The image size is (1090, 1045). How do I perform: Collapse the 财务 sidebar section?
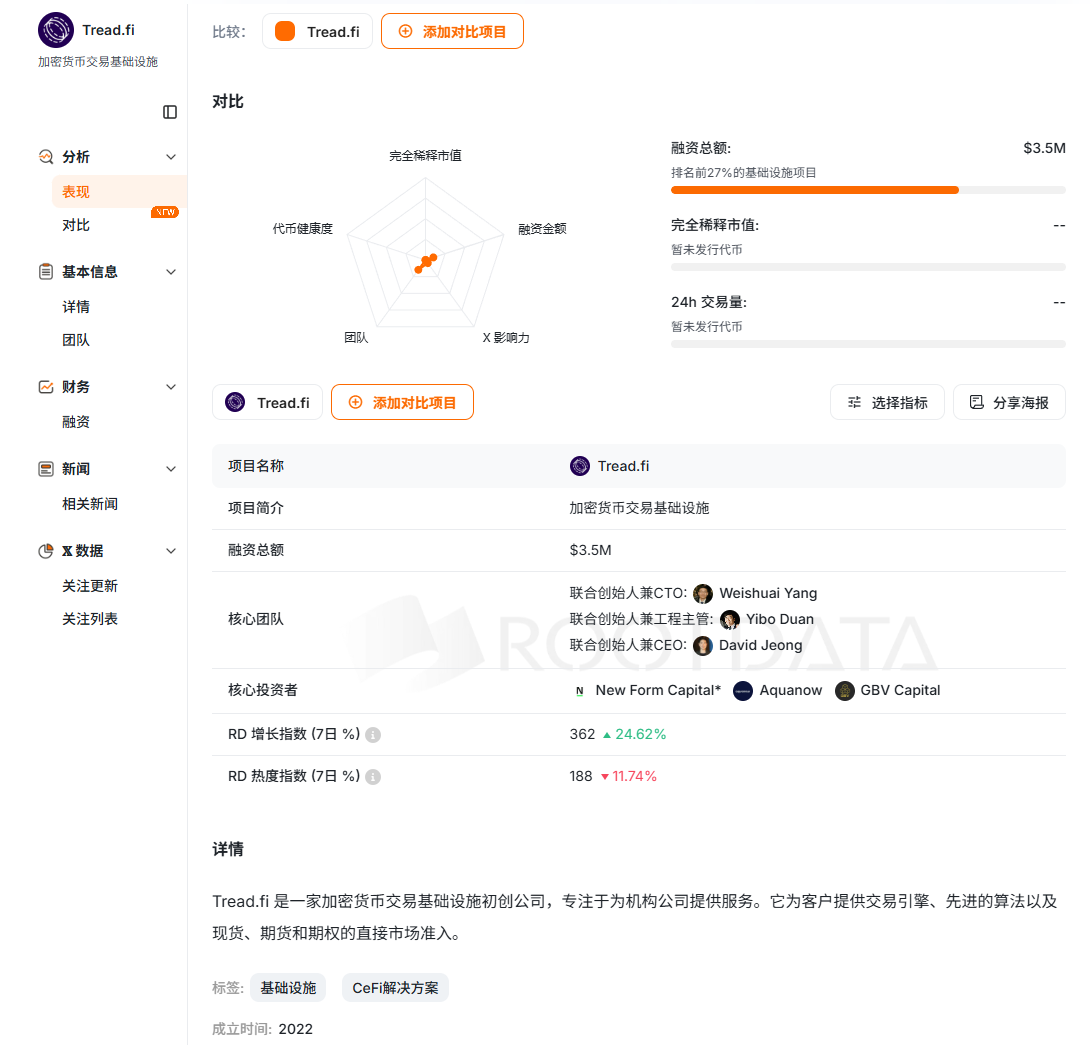click(x=171, y=387)
